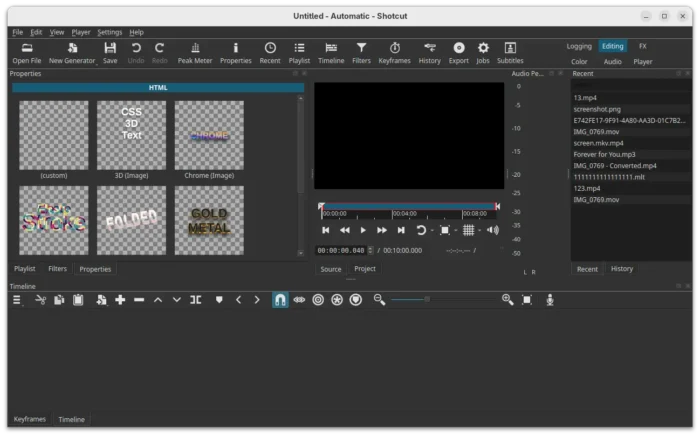Switch to the Logging layout
The image size is (700, 436).
[579, 46]
